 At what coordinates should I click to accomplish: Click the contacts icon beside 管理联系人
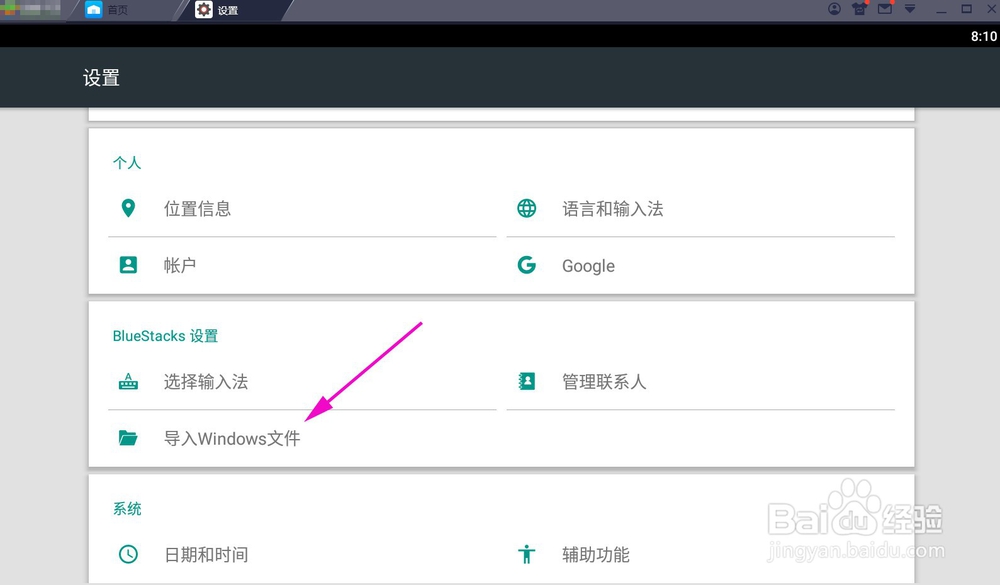[x=527, y=381]
